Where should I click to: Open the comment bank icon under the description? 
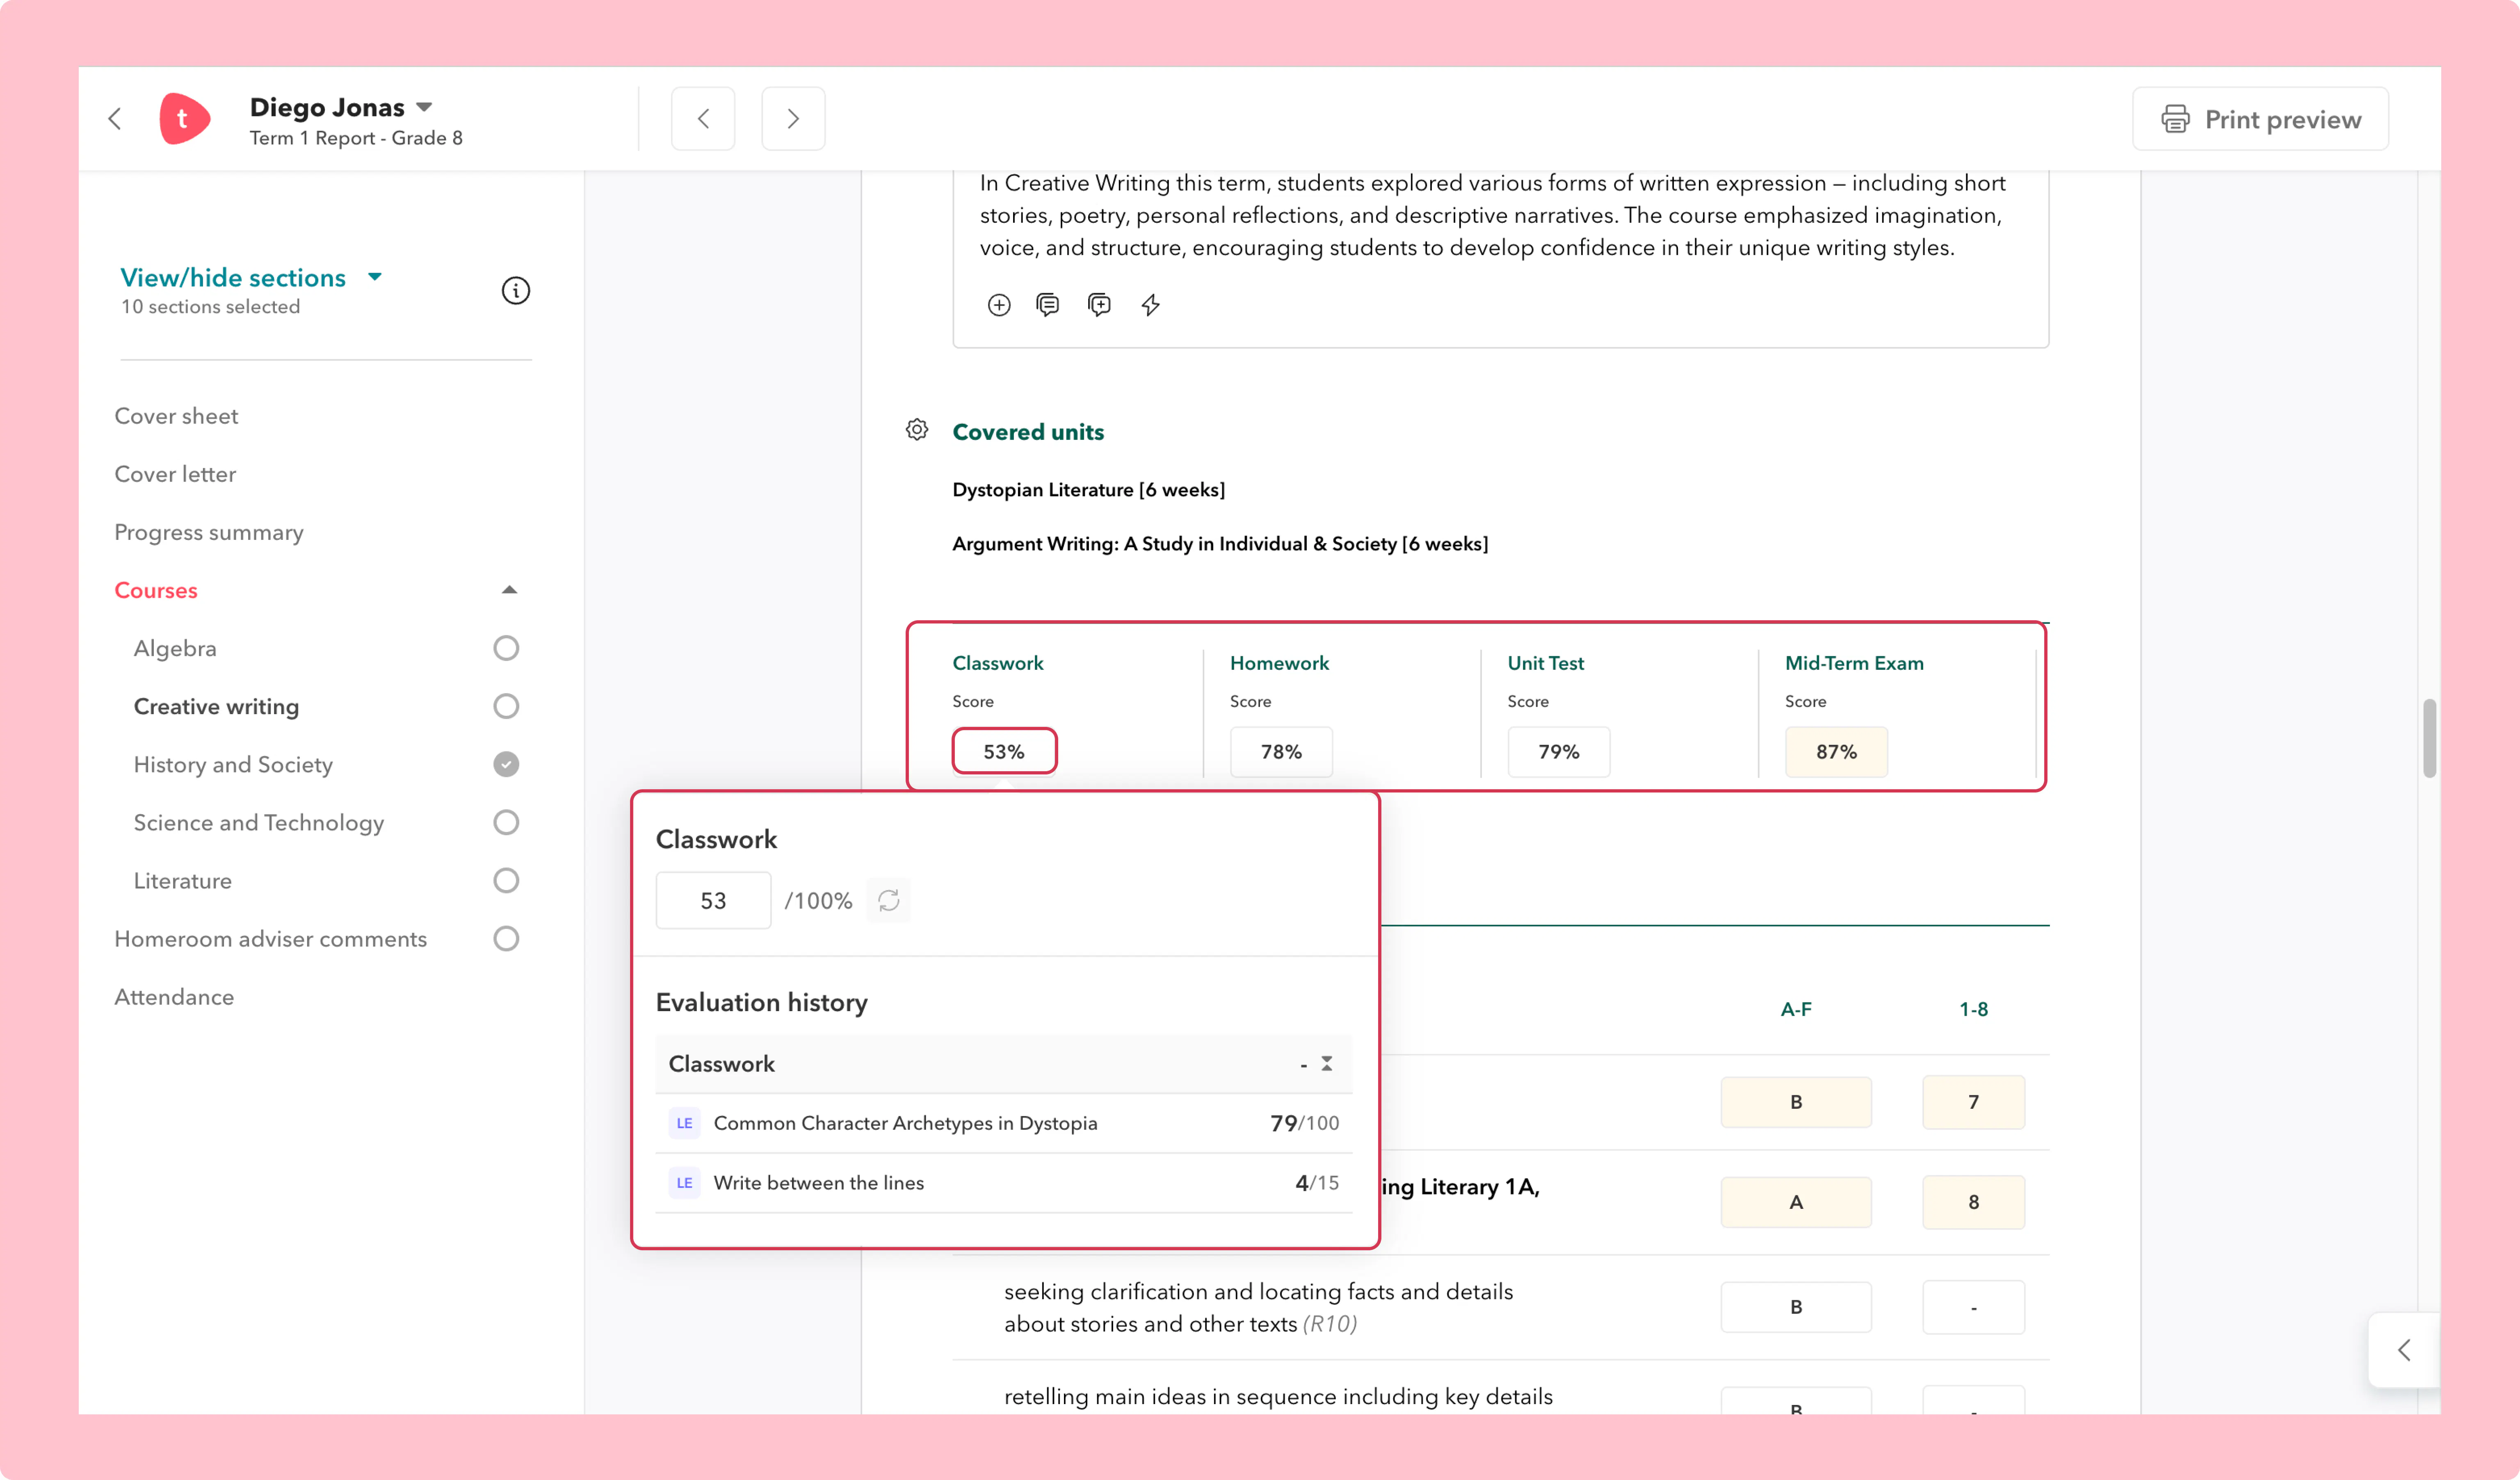click(1047, 305)
